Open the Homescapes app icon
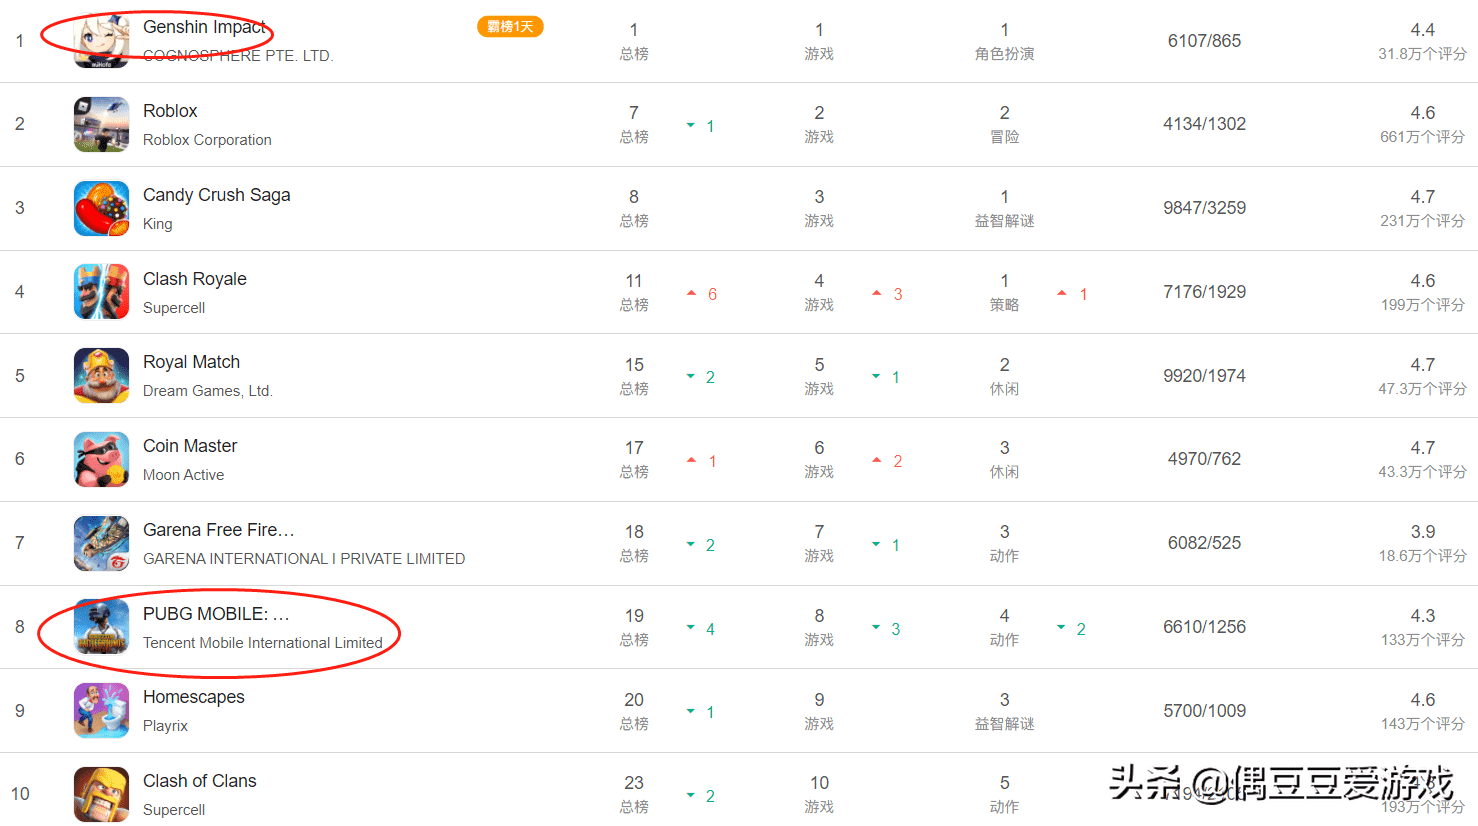The width and height of the screenshot is (1478, 826). coord(101,710)
